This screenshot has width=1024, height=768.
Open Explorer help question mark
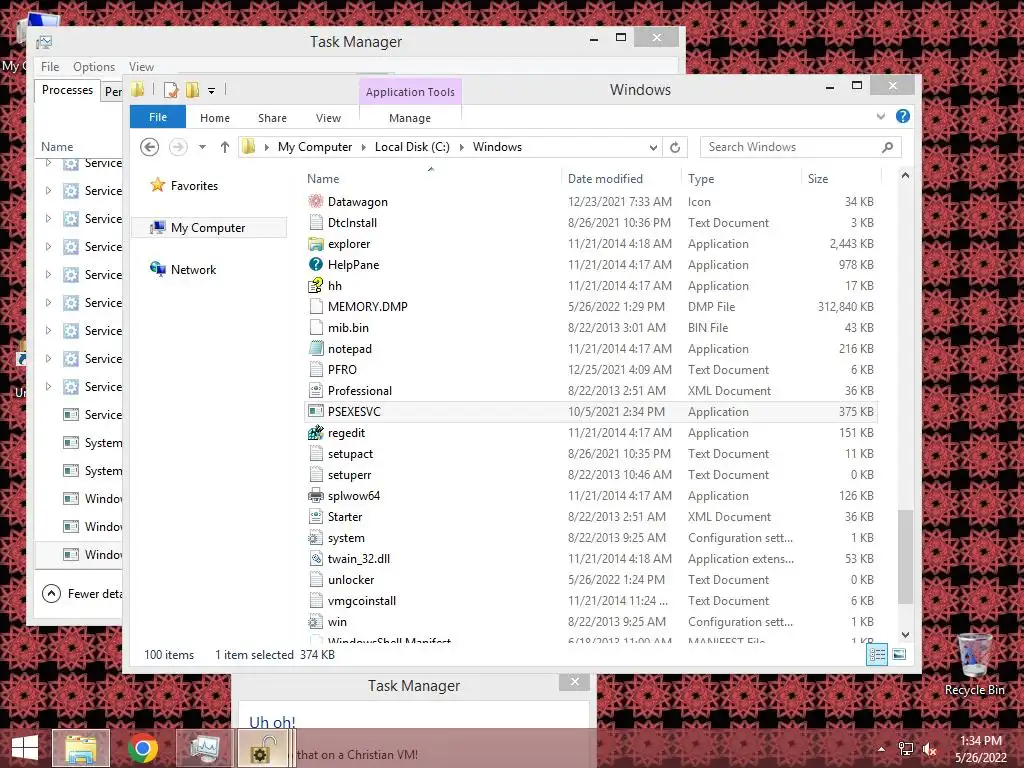(x=903, y=116)
